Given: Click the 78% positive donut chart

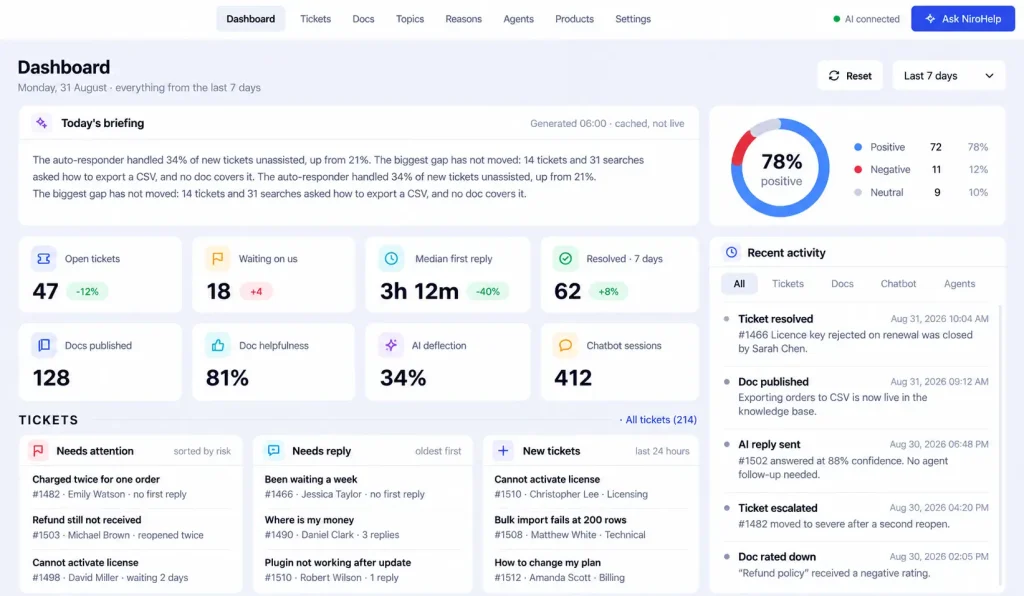Looking at the screenshot, I should [780, 167].
